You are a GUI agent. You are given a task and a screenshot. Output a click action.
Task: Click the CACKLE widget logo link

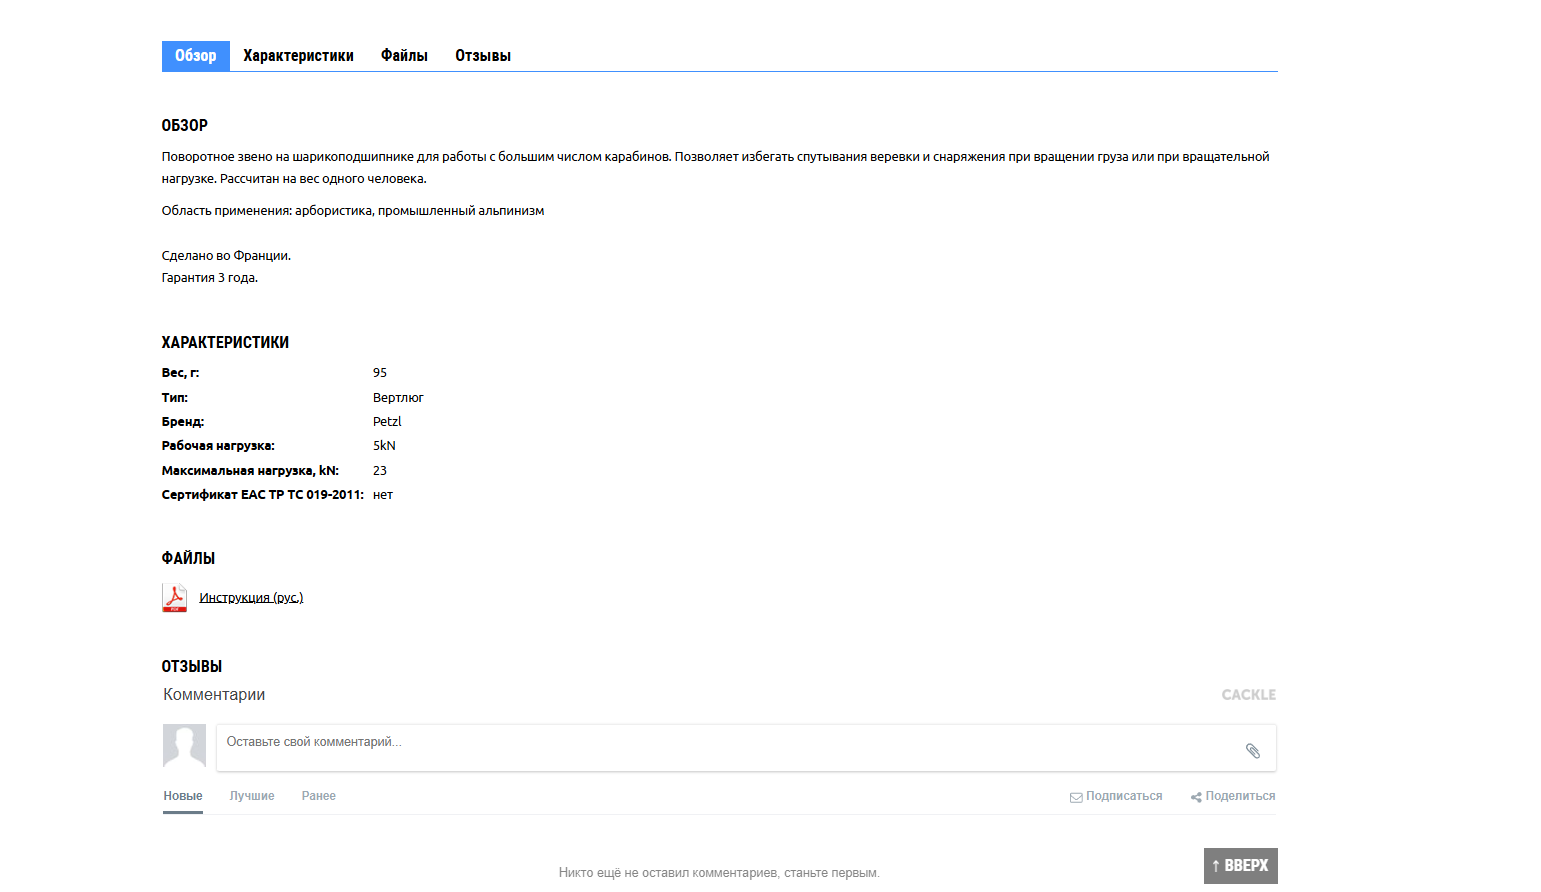1249,695
